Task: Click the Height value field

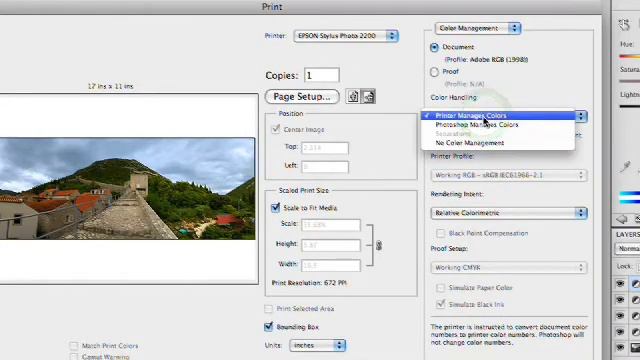Action: point(331,245)
